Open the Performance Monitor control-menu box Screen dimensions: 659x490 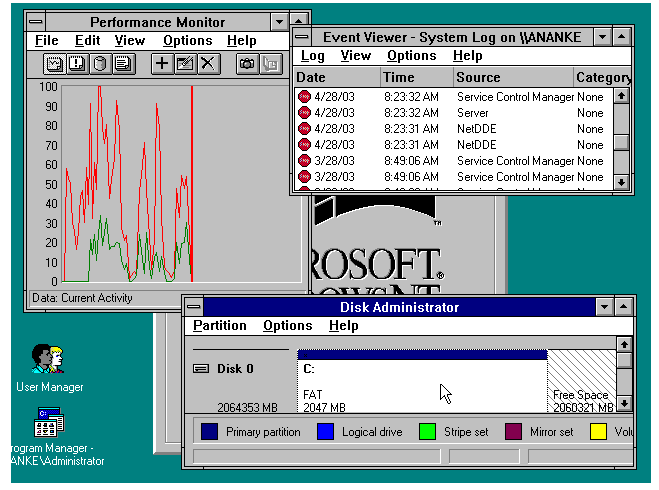pos(37,21)
